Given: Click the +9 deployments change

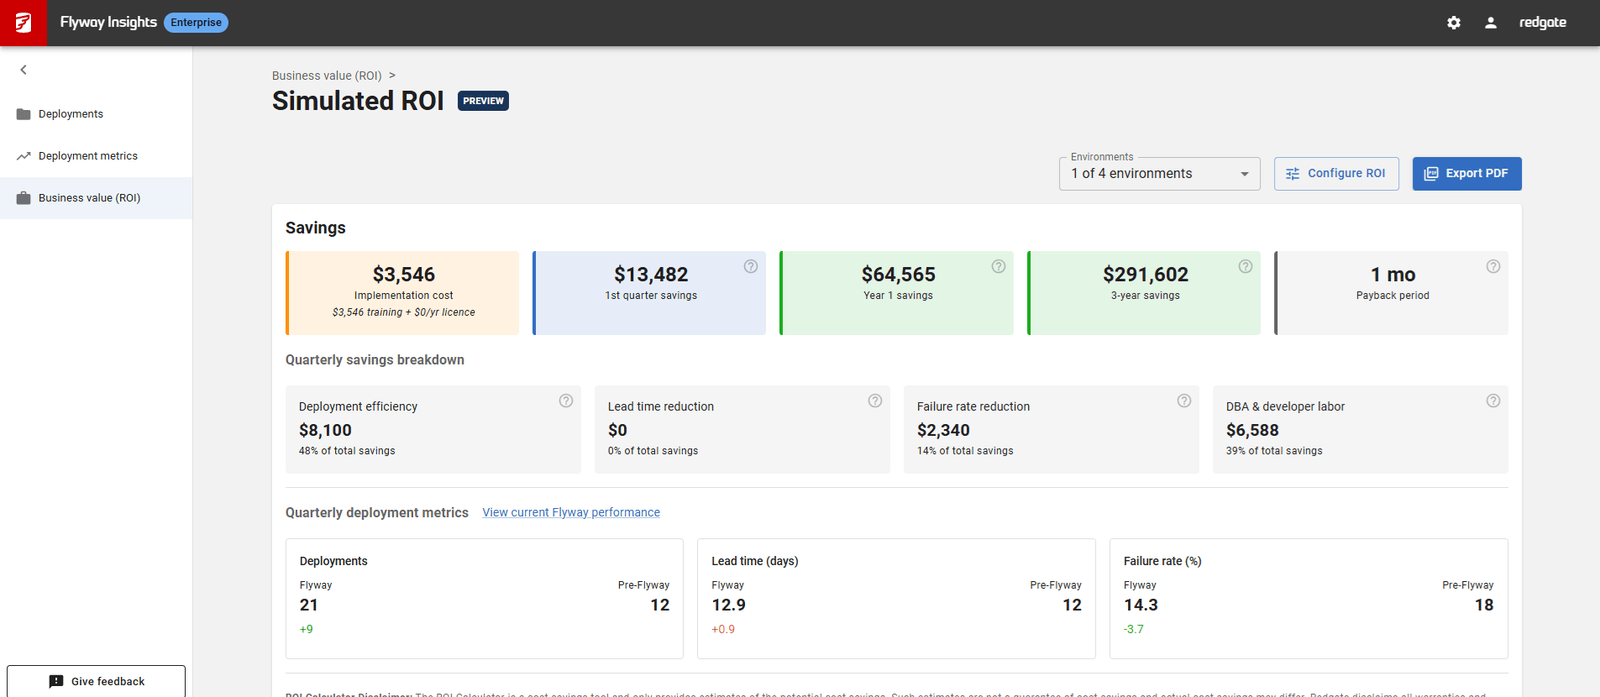Looking at the screenshot, I should (x=306, y=629).
